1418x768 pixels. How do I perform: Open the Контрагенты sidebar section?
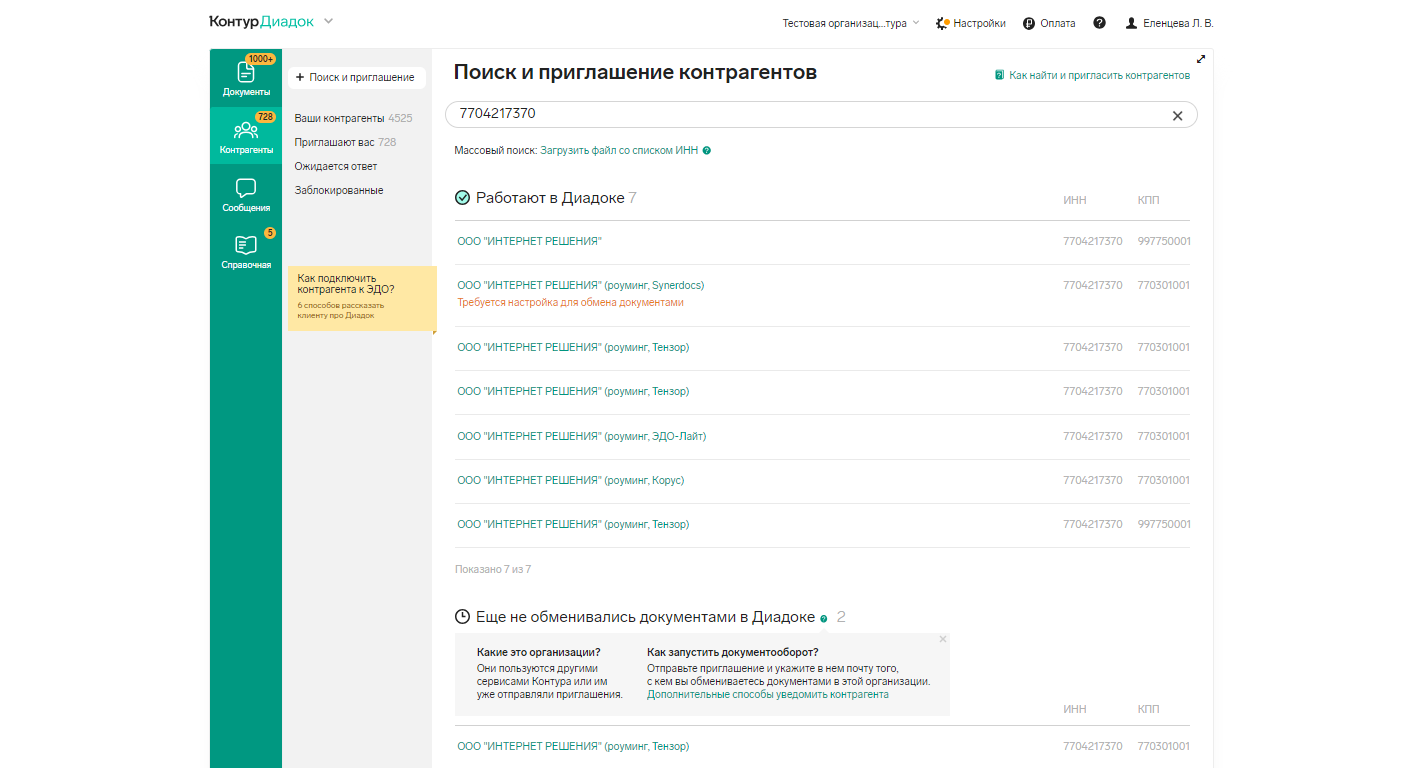(246, 136)
